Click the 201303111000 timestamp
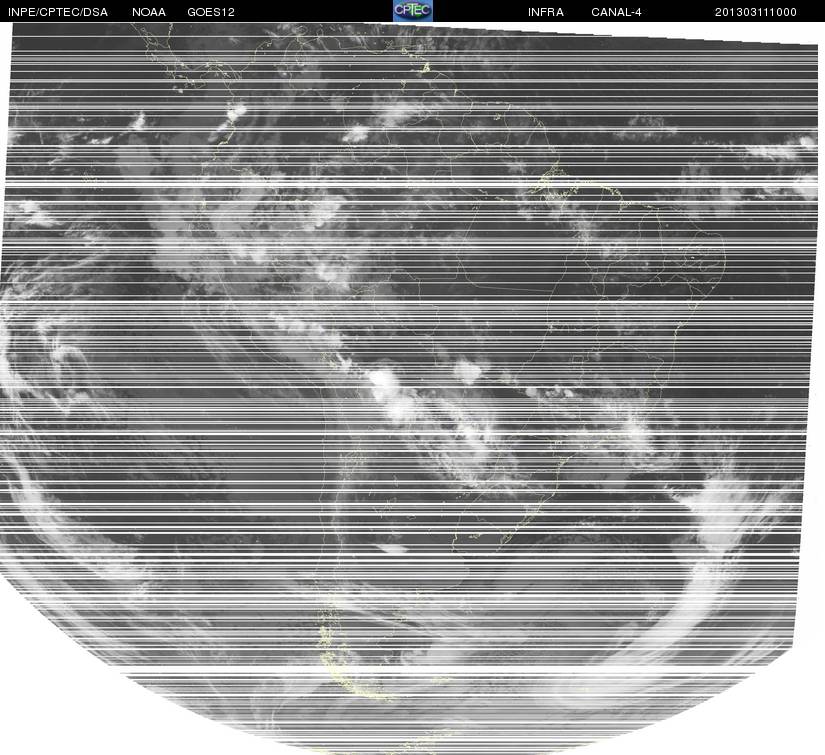Screen dimensions: 825x755 pyautogui.click(x=756, y=12)
